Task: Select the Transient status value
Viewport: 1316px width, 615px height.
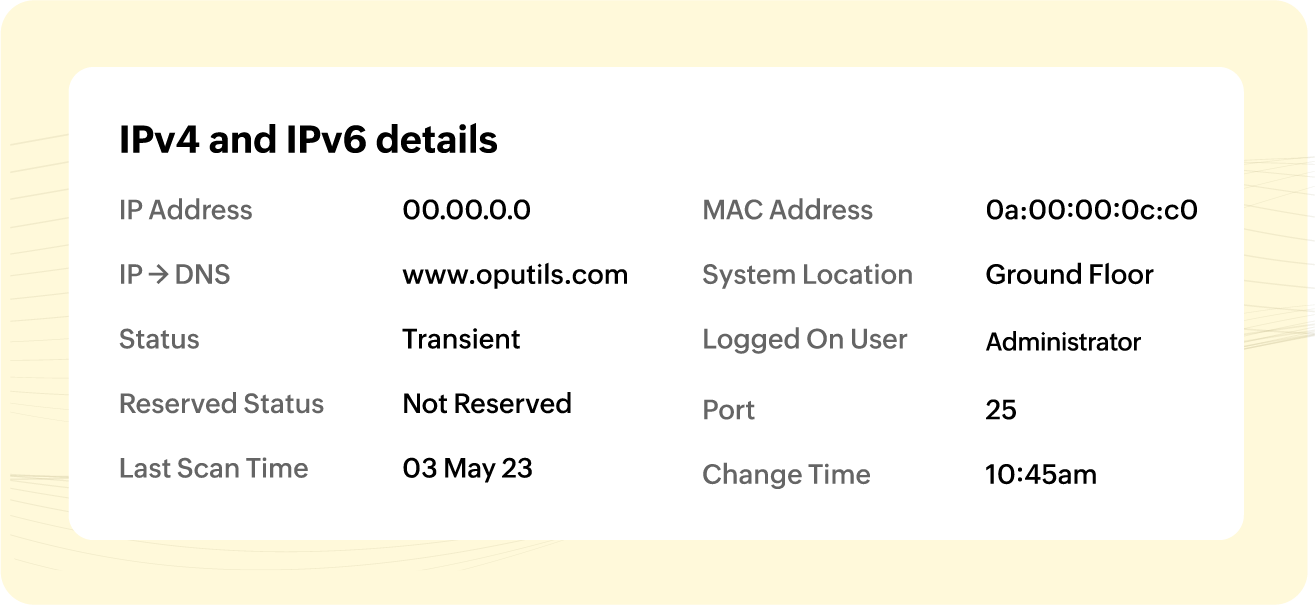Action: tap(461, 339)
